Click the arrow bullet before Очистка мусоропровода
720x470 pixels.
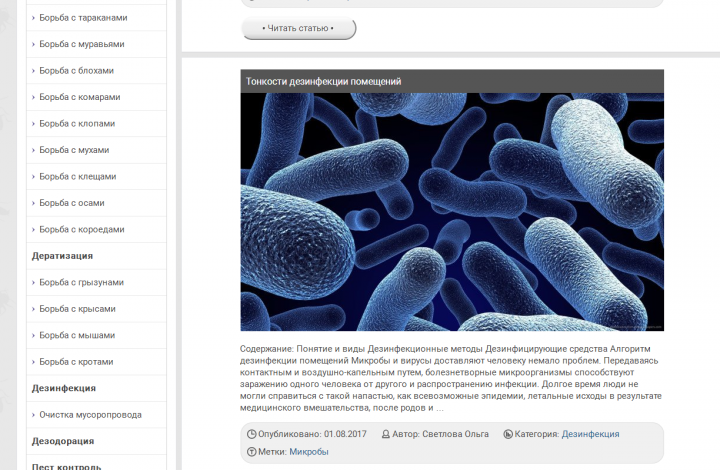33,415
